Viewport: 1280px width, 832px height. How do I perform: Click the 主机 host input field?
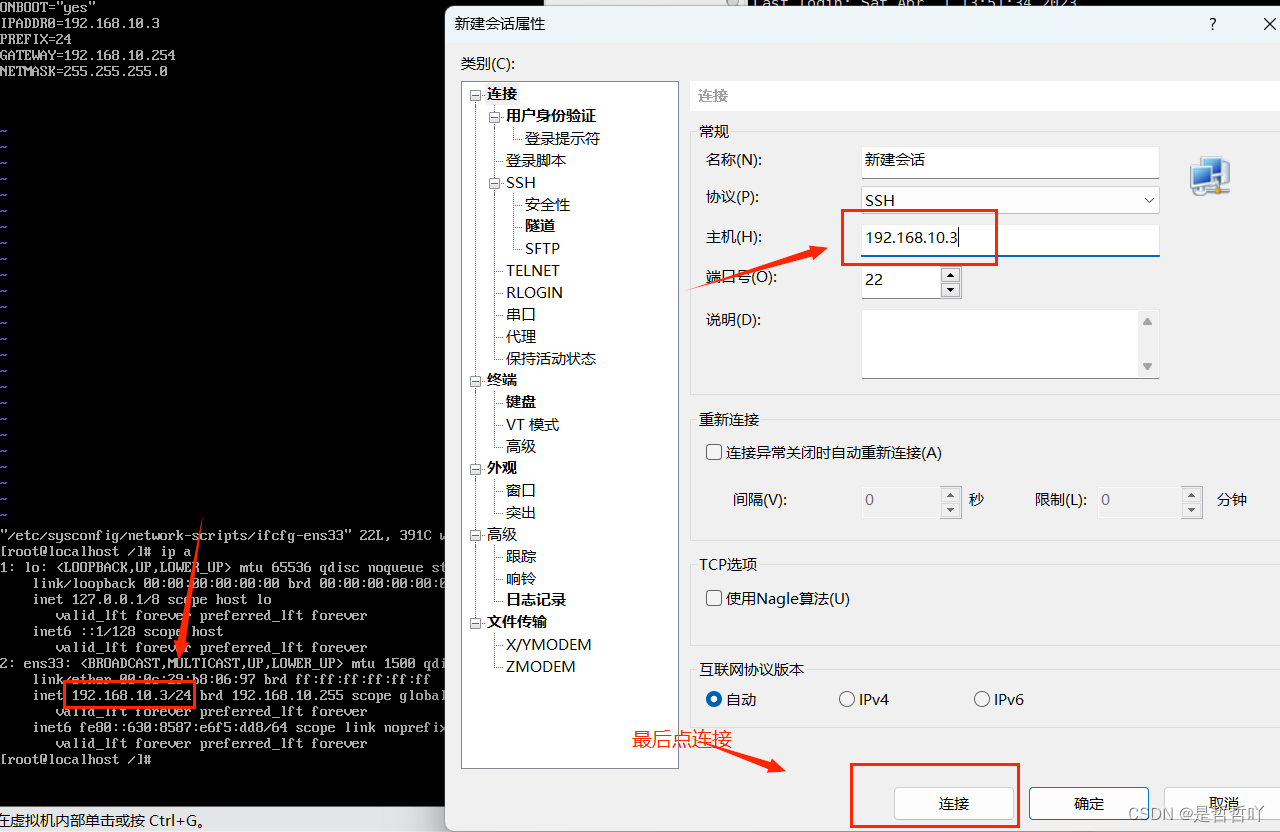[1010, 239]
